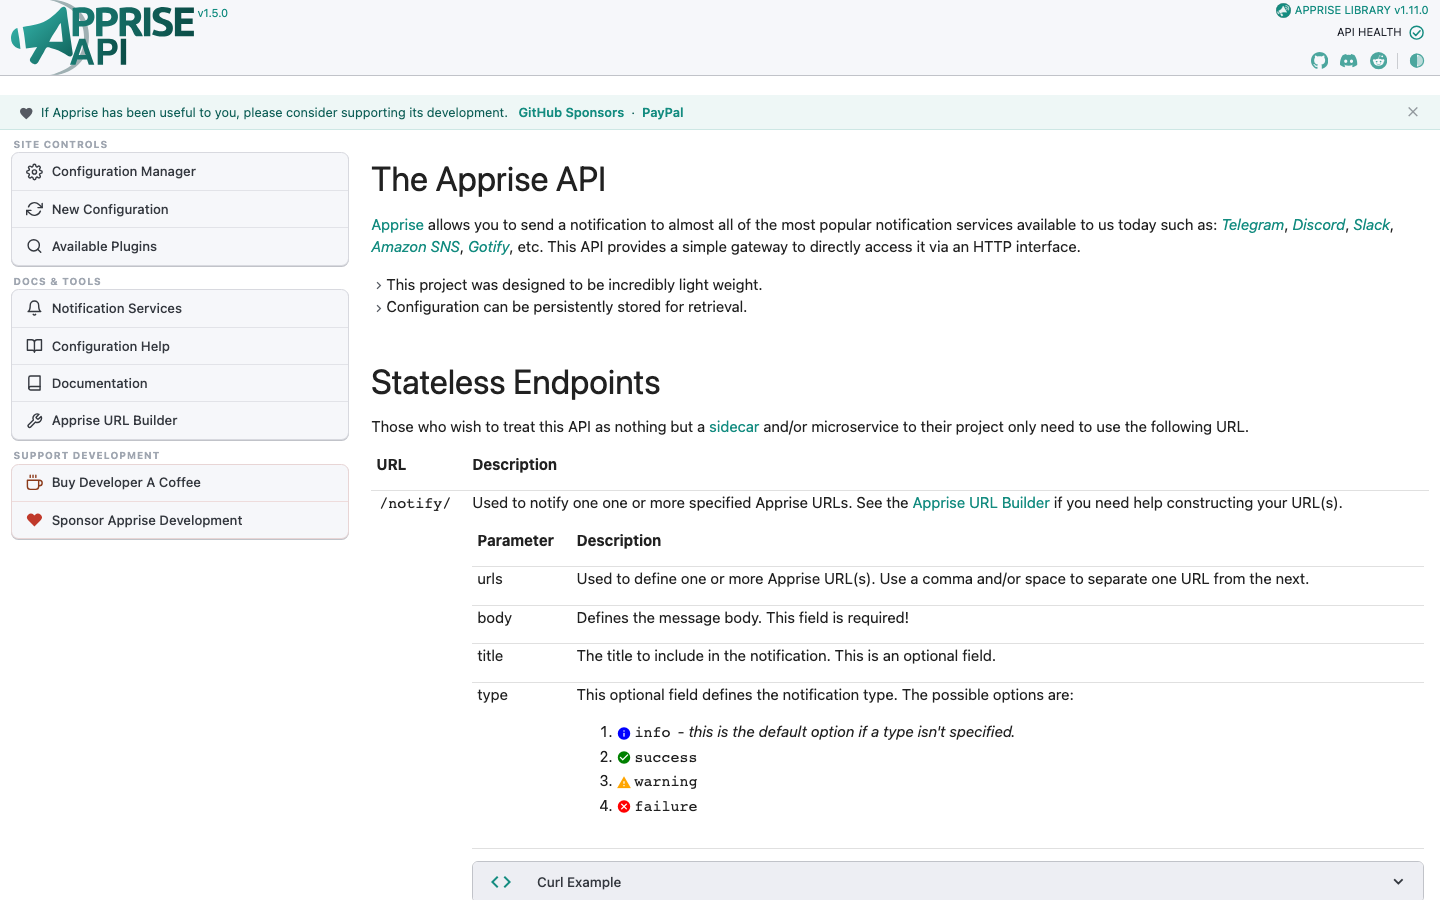Click the heart icon in support banner

pyautogui.click(x=26, y=113)
